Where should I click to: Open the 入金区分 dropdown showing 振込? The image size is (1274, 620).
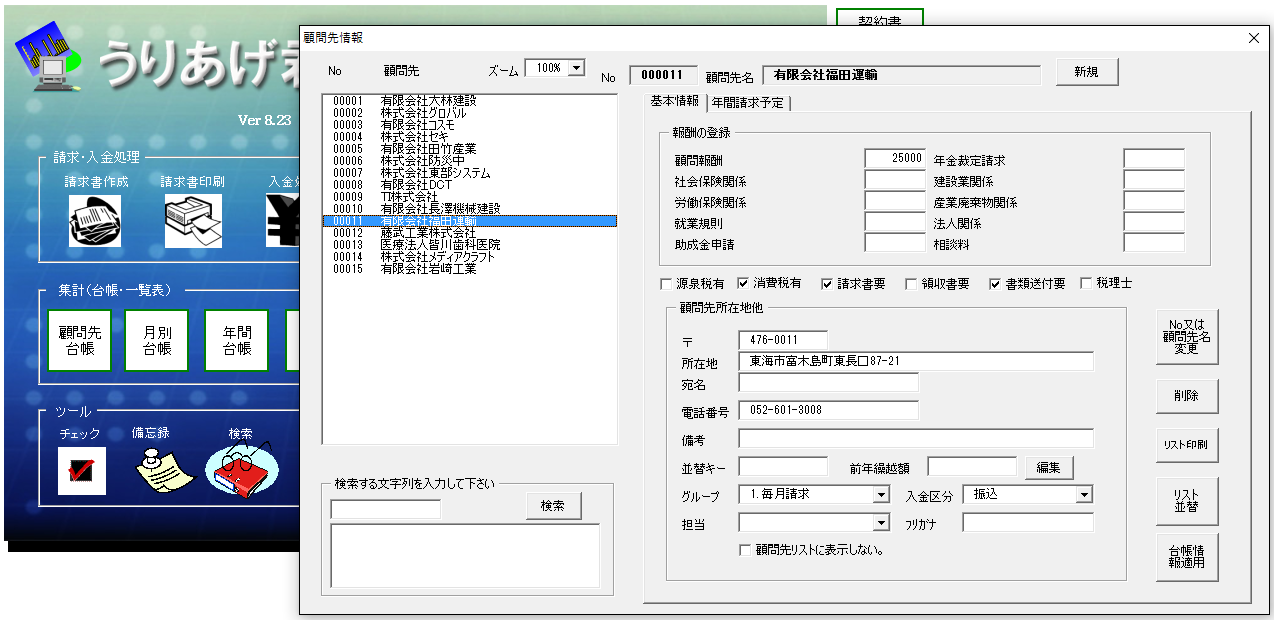[1084, 494]
